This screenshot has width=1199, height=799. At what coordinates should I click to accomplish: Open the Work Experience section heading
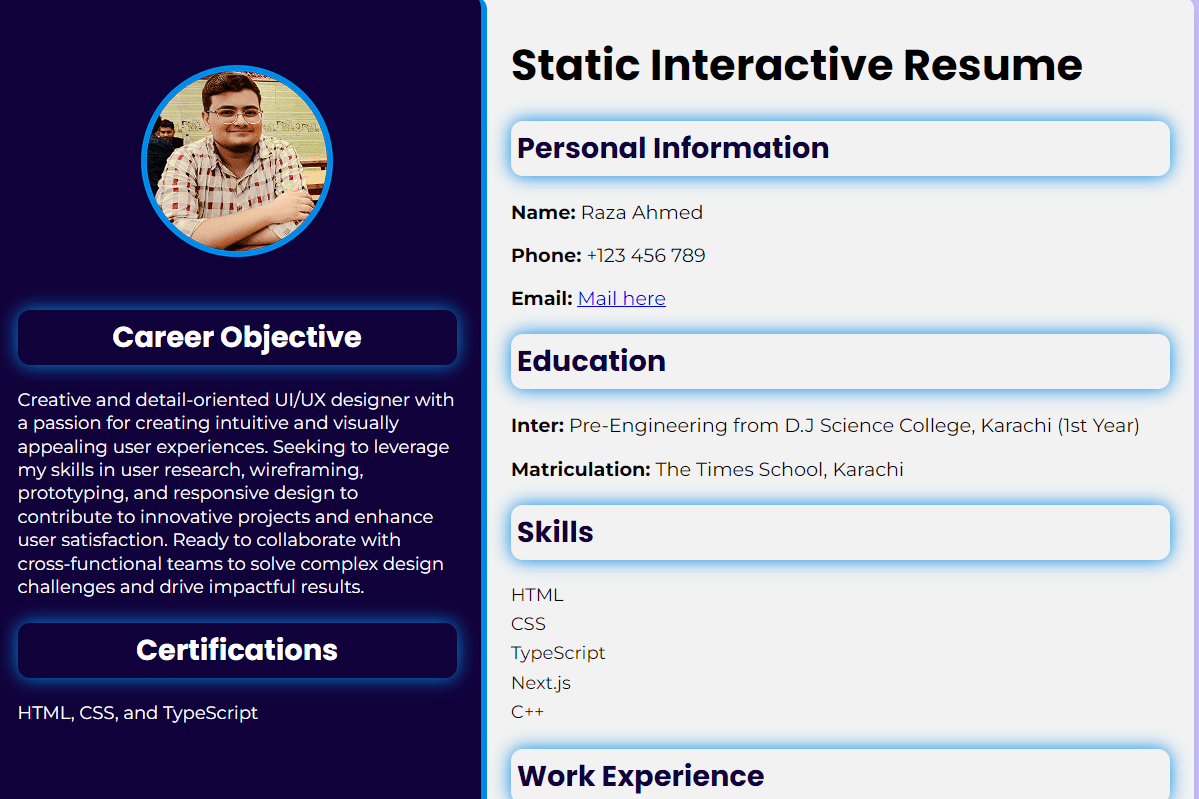click(x=840, y=775)
